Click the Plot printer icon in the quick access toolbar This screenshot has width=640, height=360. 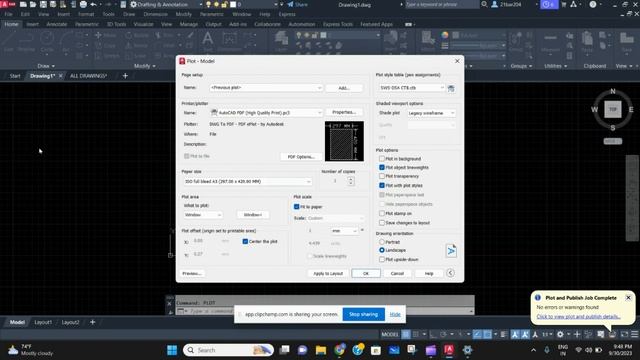click(x=83, y=4)
